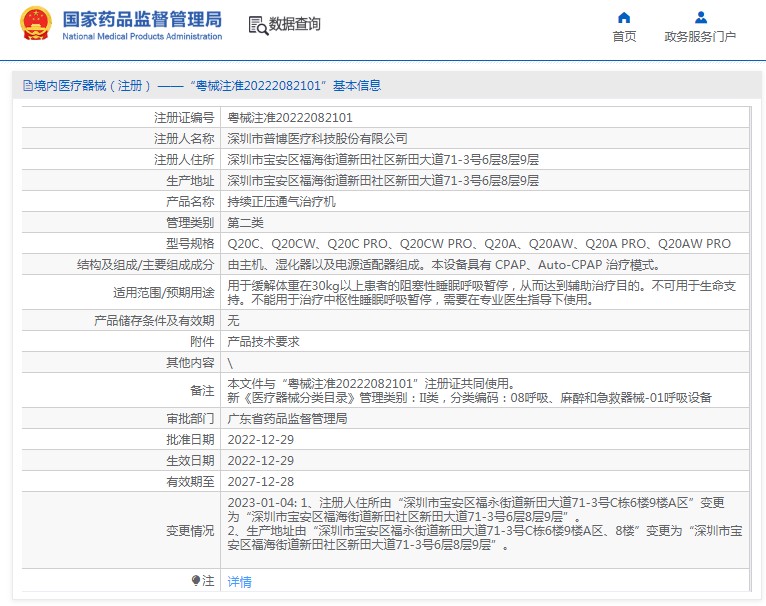Click the 变更情况 row label
Screen dimensions: 766x606
click(189, 529)
